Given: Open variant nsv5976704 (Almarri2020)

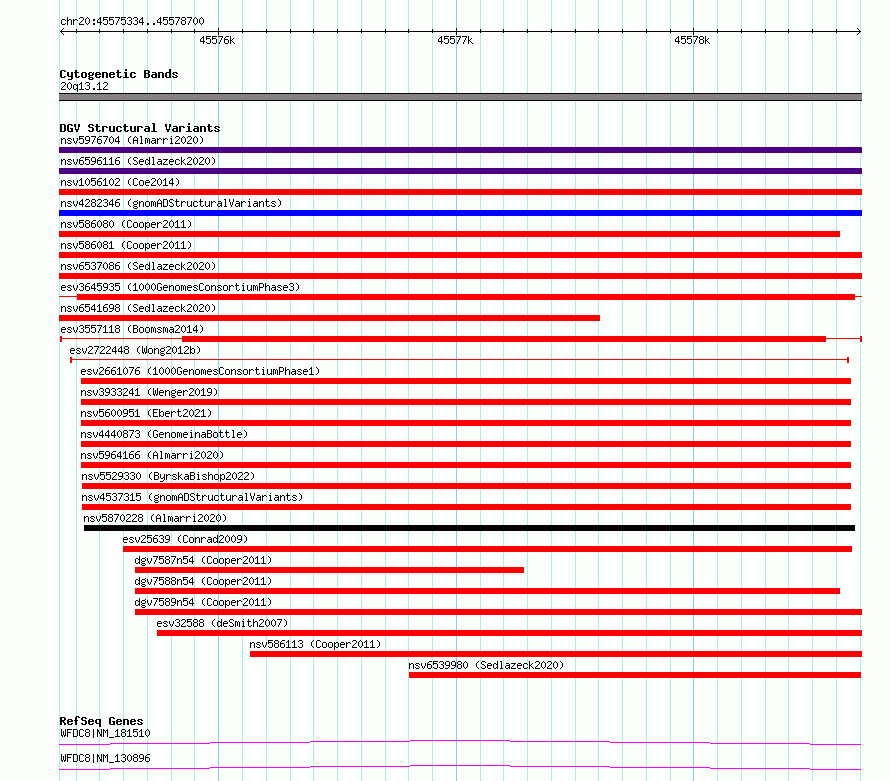Looking at the screenshot, I should pos(132,140).
